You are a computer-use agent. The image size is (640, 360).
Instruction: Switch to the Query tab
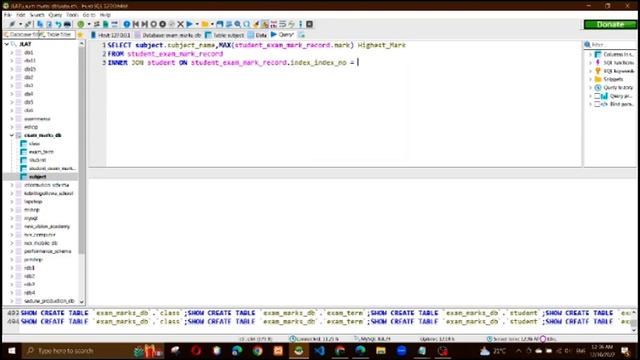282,35
